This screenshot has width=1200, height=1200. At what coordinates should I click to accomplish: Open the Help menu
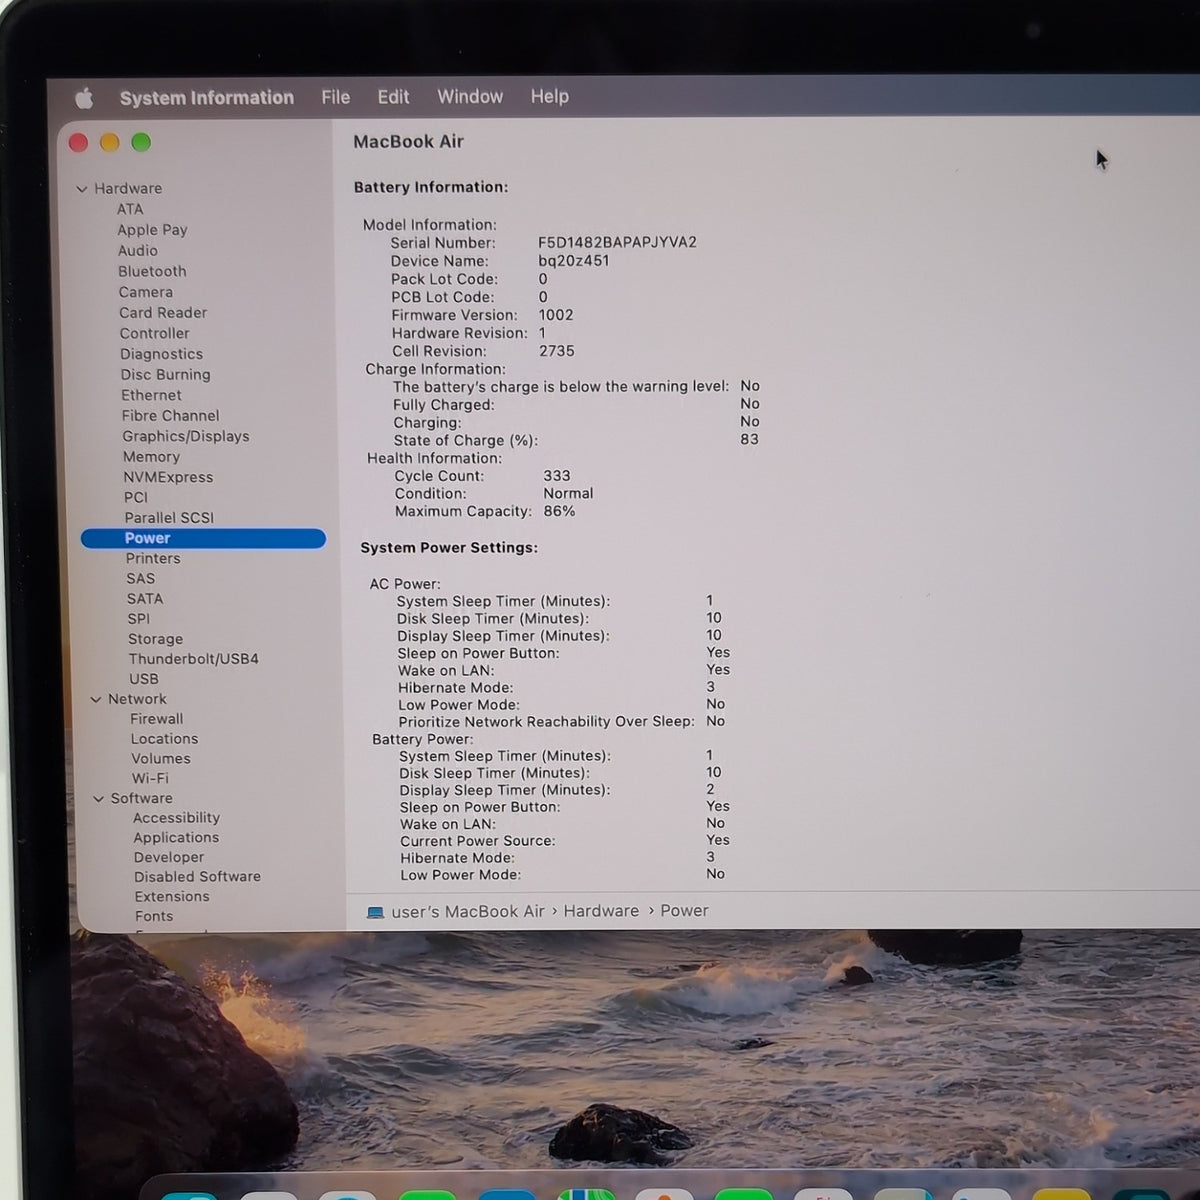549,96
